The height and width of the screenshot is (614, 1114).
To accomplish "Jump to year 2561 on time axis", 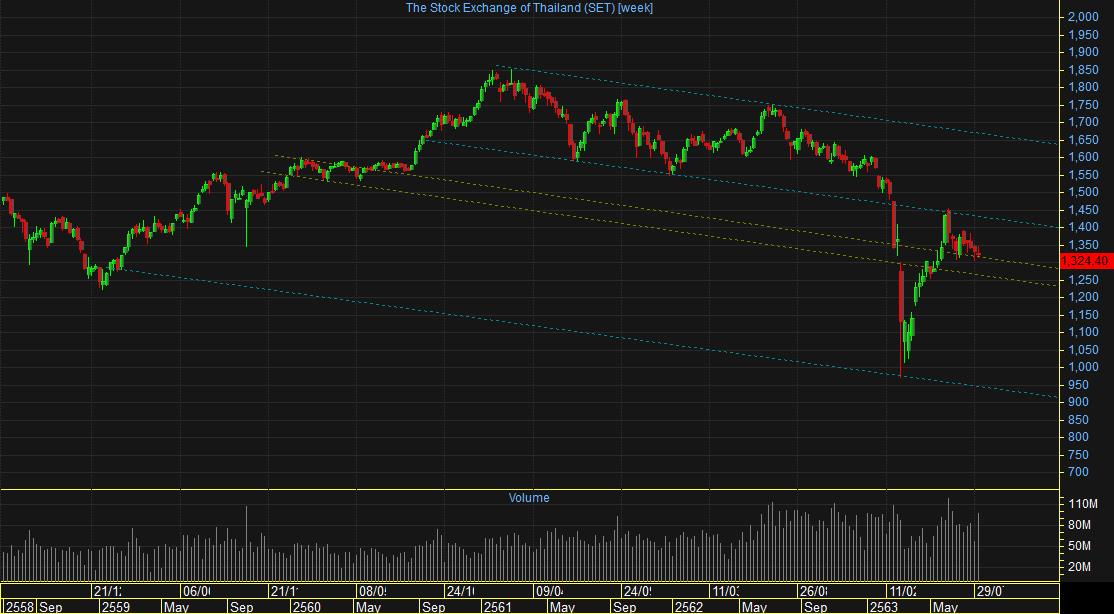I will pyautogui.click(x=497, y=607).
